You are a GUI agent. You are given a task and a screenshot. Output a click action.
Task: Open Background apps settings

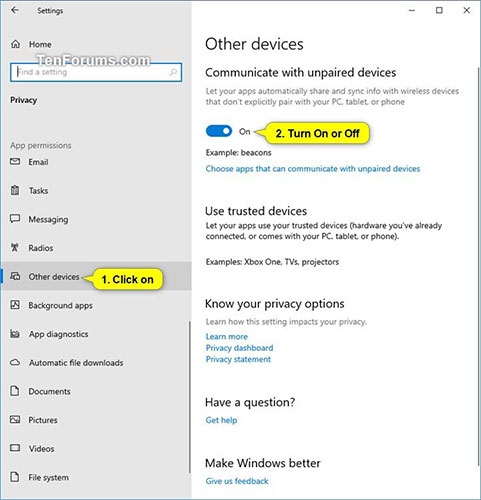60,305
